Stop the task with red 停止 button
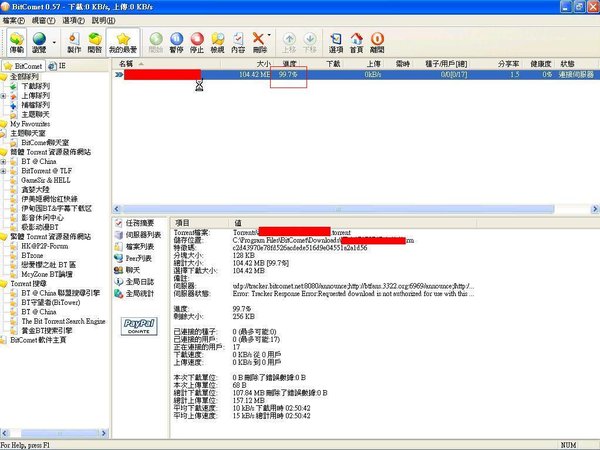 point(197,42)
